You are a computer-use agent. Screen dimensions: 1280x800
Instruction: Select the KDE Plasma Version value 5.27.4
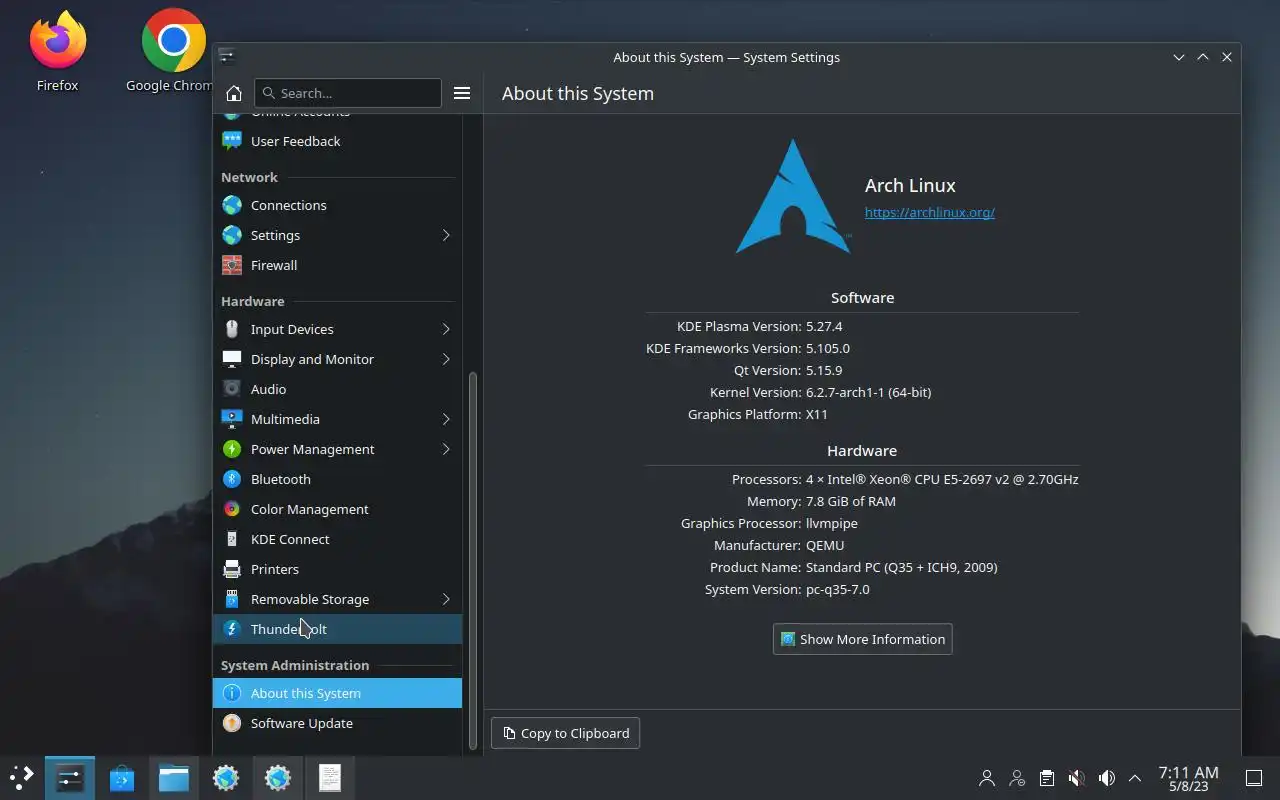click(824, 326)
